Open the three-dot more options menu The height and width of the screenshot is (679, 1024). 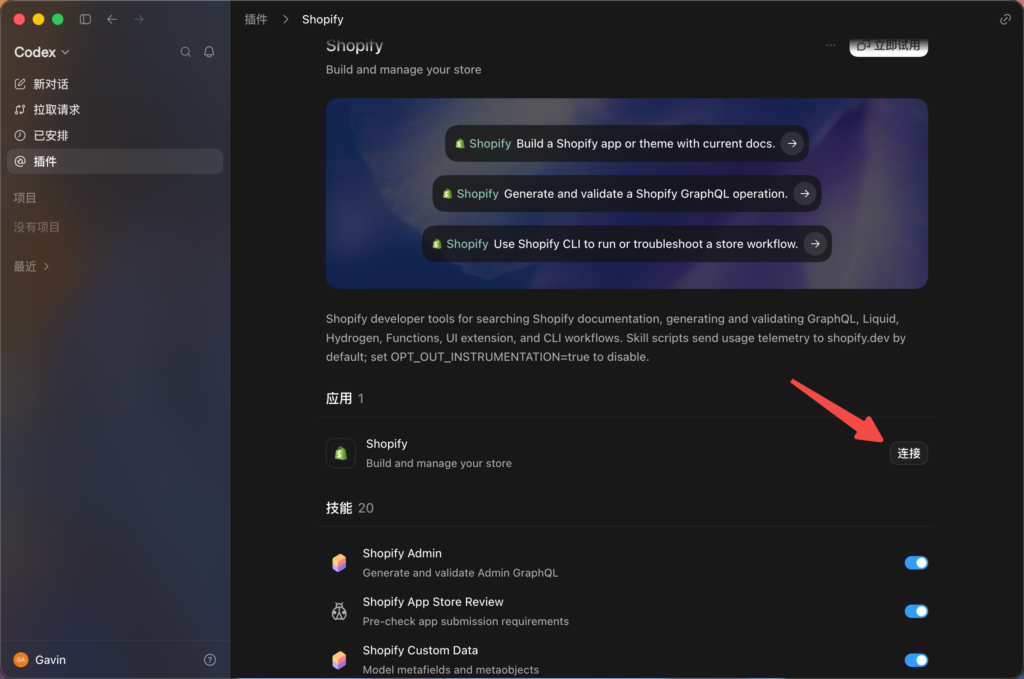(x=831, y=45)
